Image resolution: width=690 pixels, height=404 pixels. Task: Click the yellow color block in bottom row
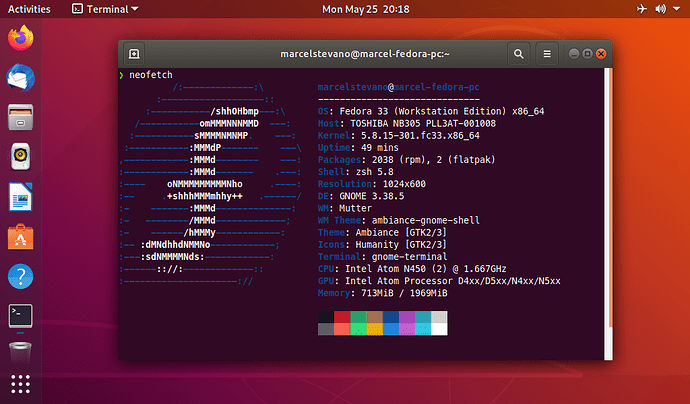point(374,329)
